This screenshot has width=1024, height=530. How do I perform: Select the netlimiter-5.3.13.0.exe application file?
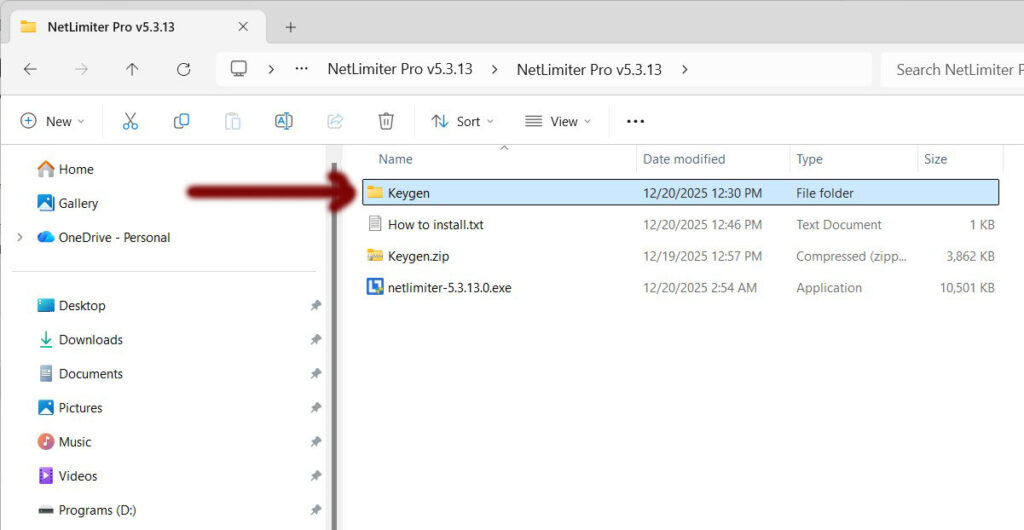pos(449,288)
